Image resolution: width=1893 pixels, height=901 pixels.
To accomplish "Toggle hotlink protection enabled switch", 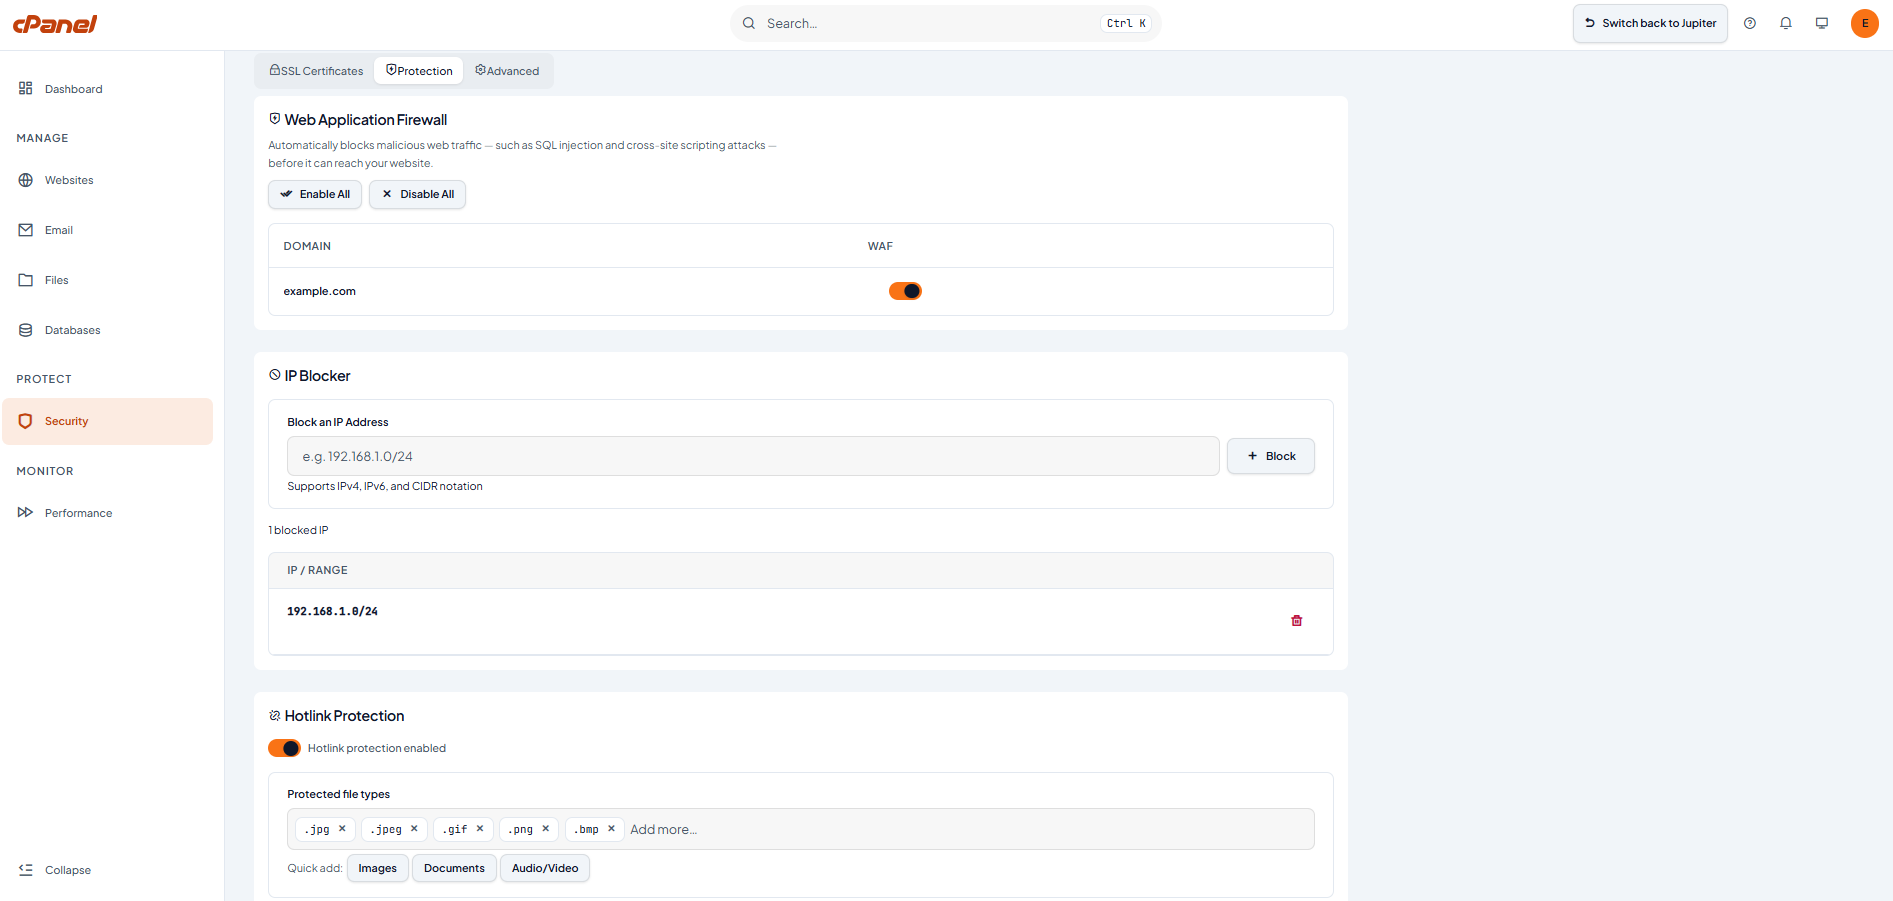I will [x=284, y=748].
